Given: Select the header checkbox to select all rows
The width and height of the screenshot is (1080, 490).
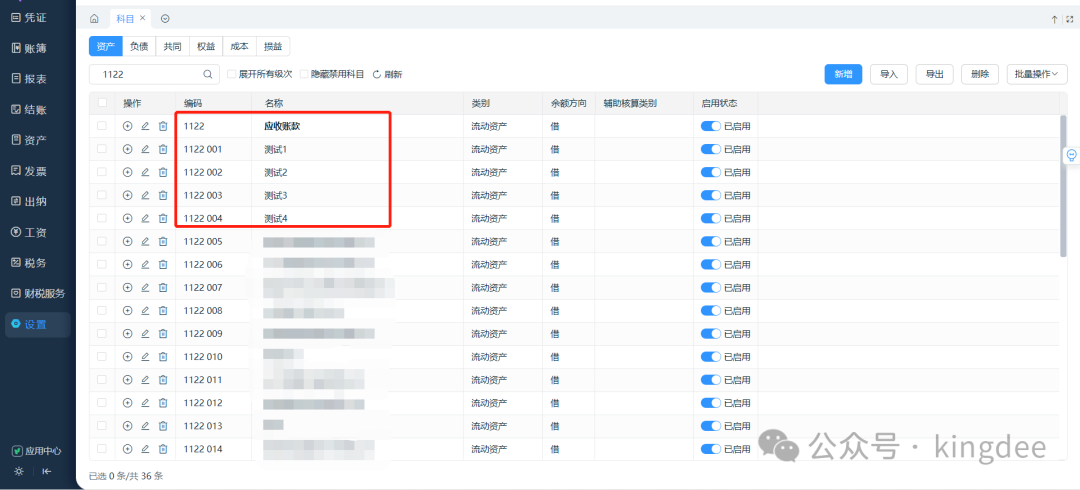Looking at the screenshot, I should click(x=102, y=103).
